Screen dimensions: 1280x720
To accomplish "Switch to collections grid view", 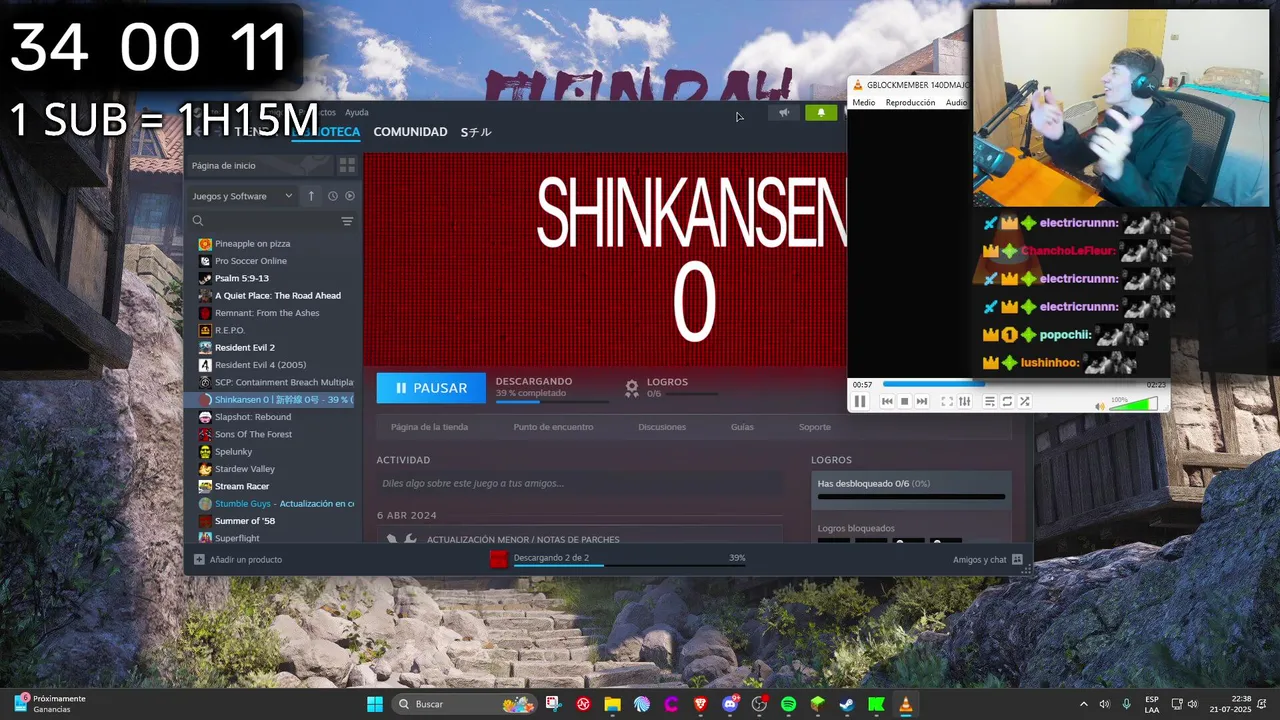I will [347, 165].
